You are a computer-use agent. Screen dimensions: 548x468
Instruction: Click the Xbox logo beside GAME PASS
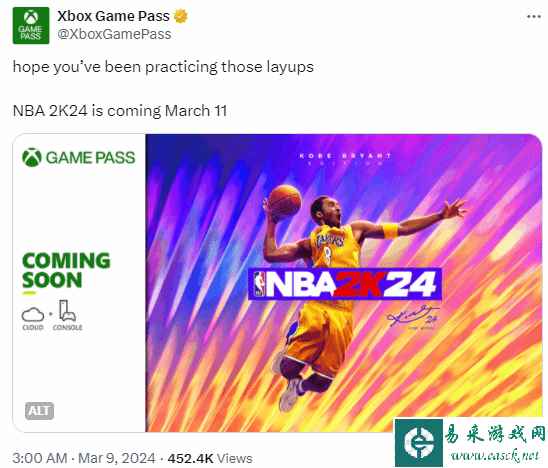tap(32, 157)
